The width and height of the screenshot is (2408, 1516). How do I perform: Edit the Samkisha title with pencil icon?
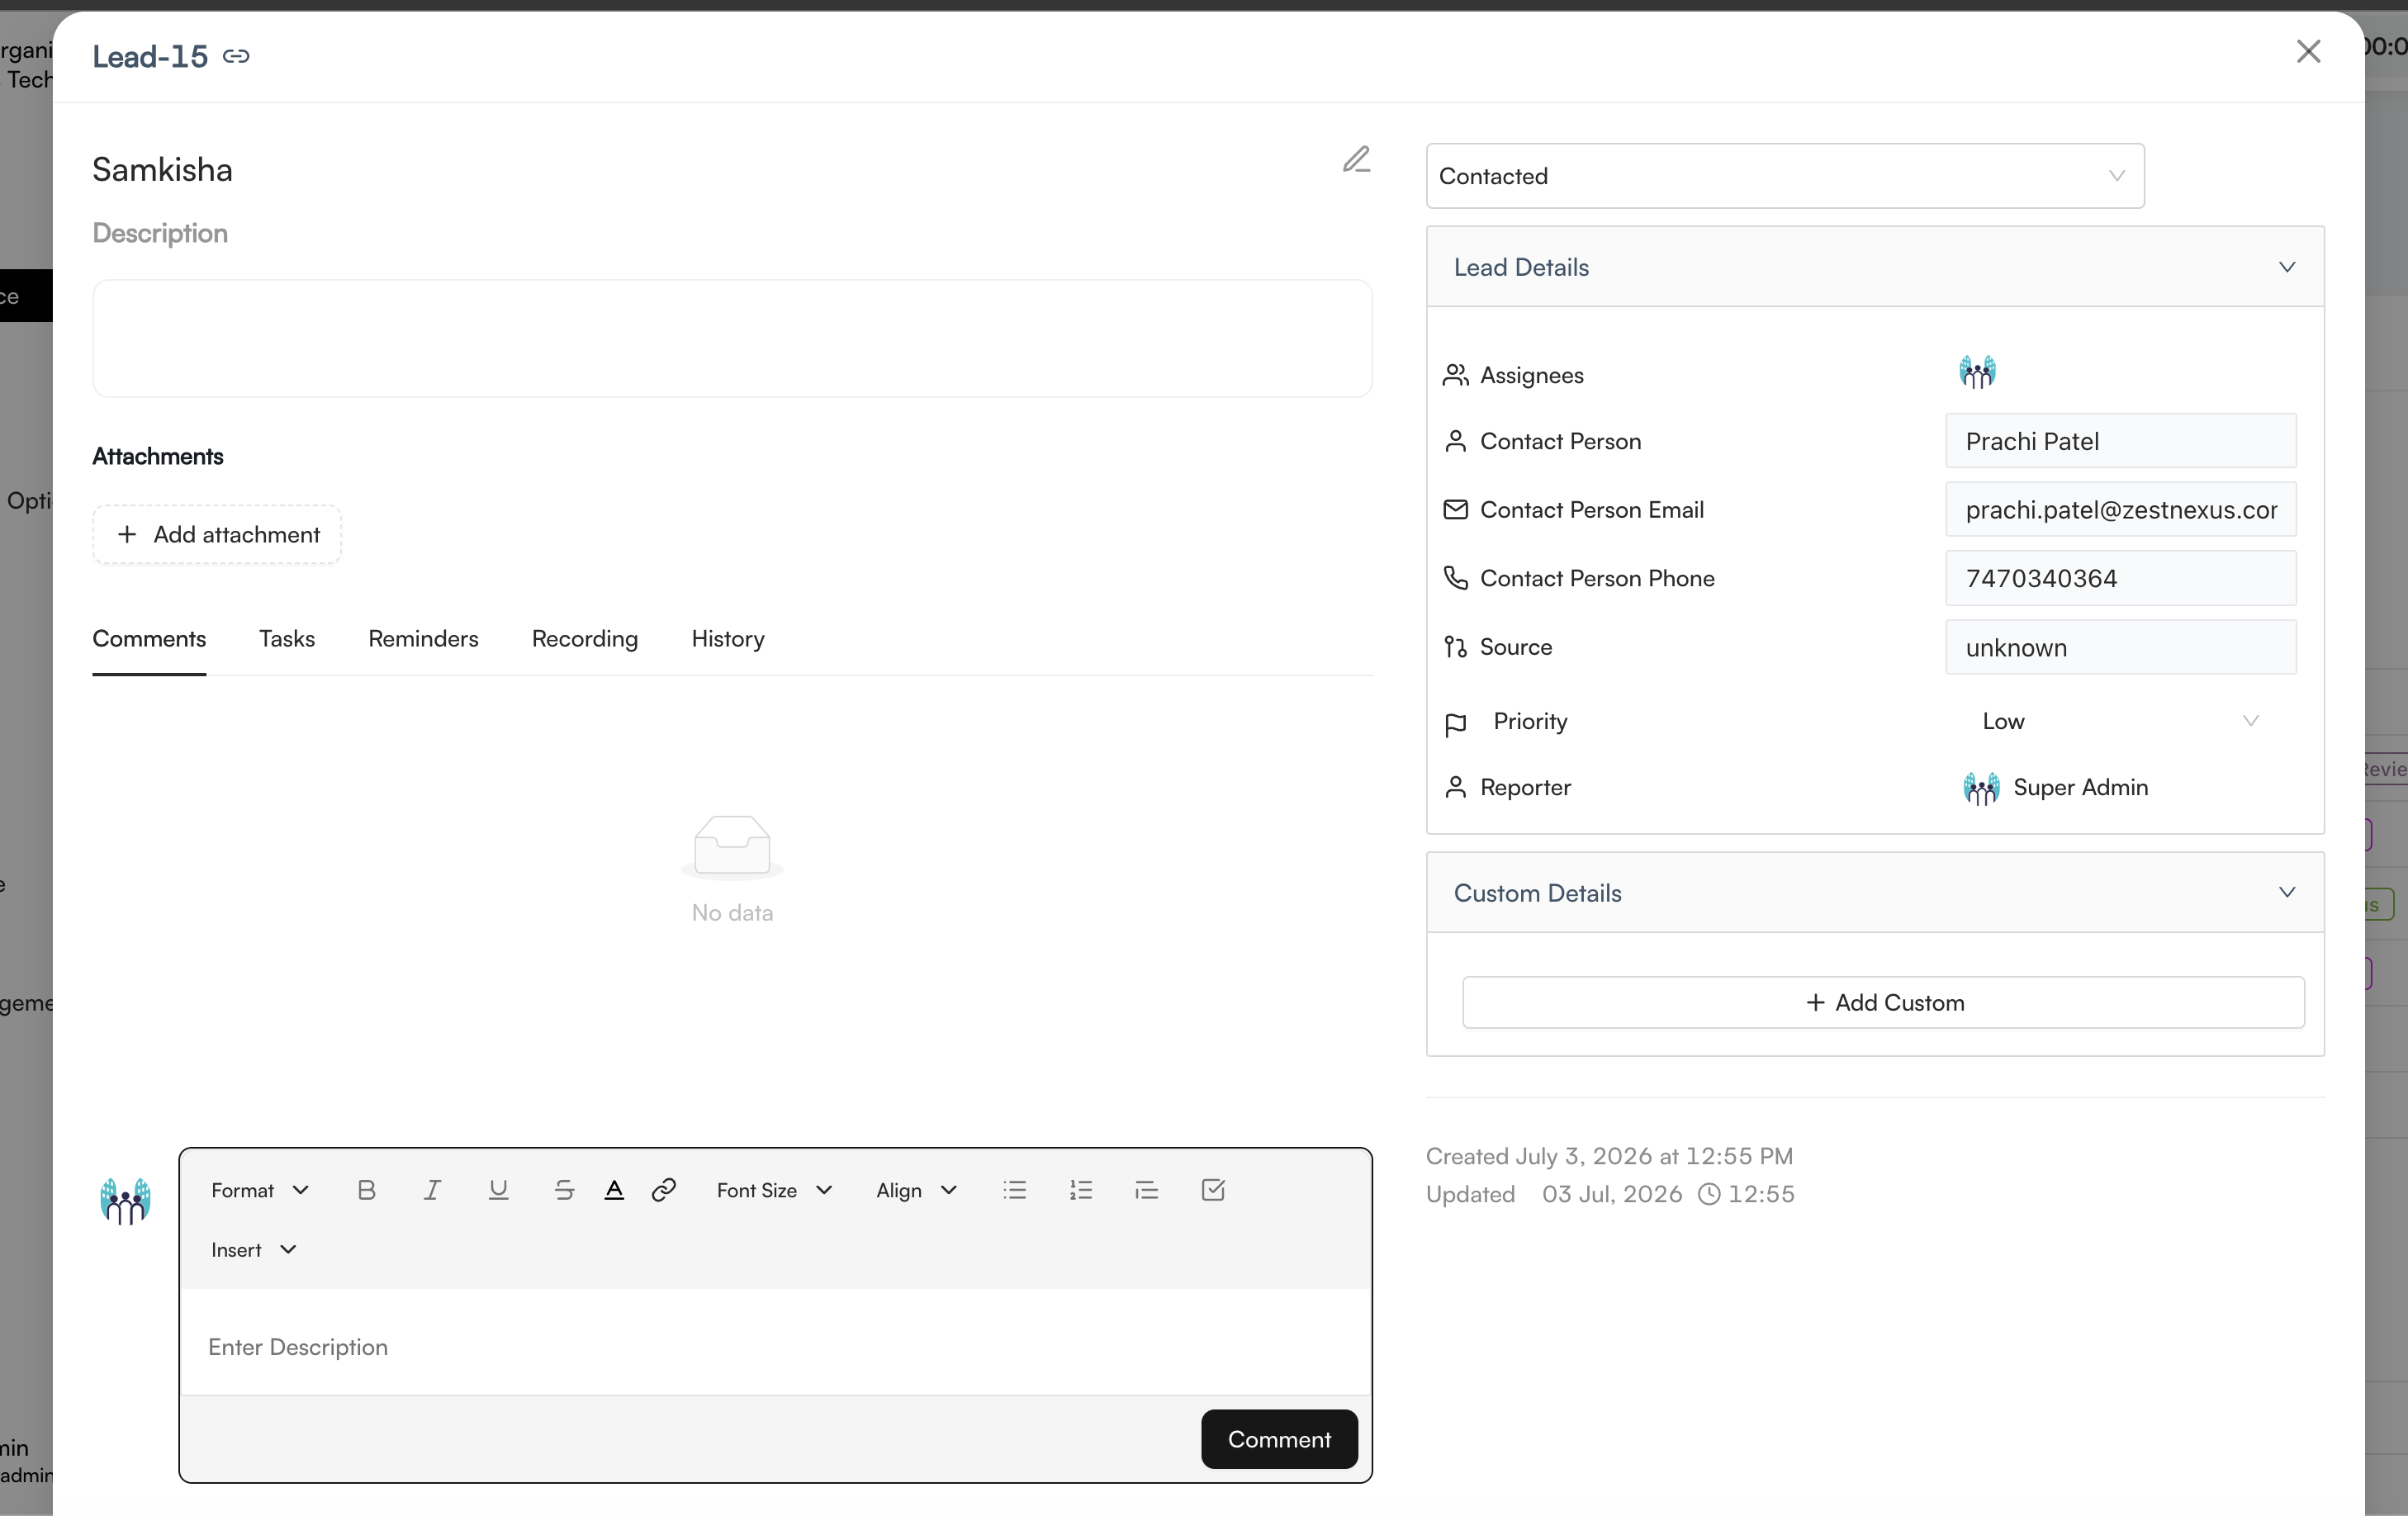(x=1356, y=160)
